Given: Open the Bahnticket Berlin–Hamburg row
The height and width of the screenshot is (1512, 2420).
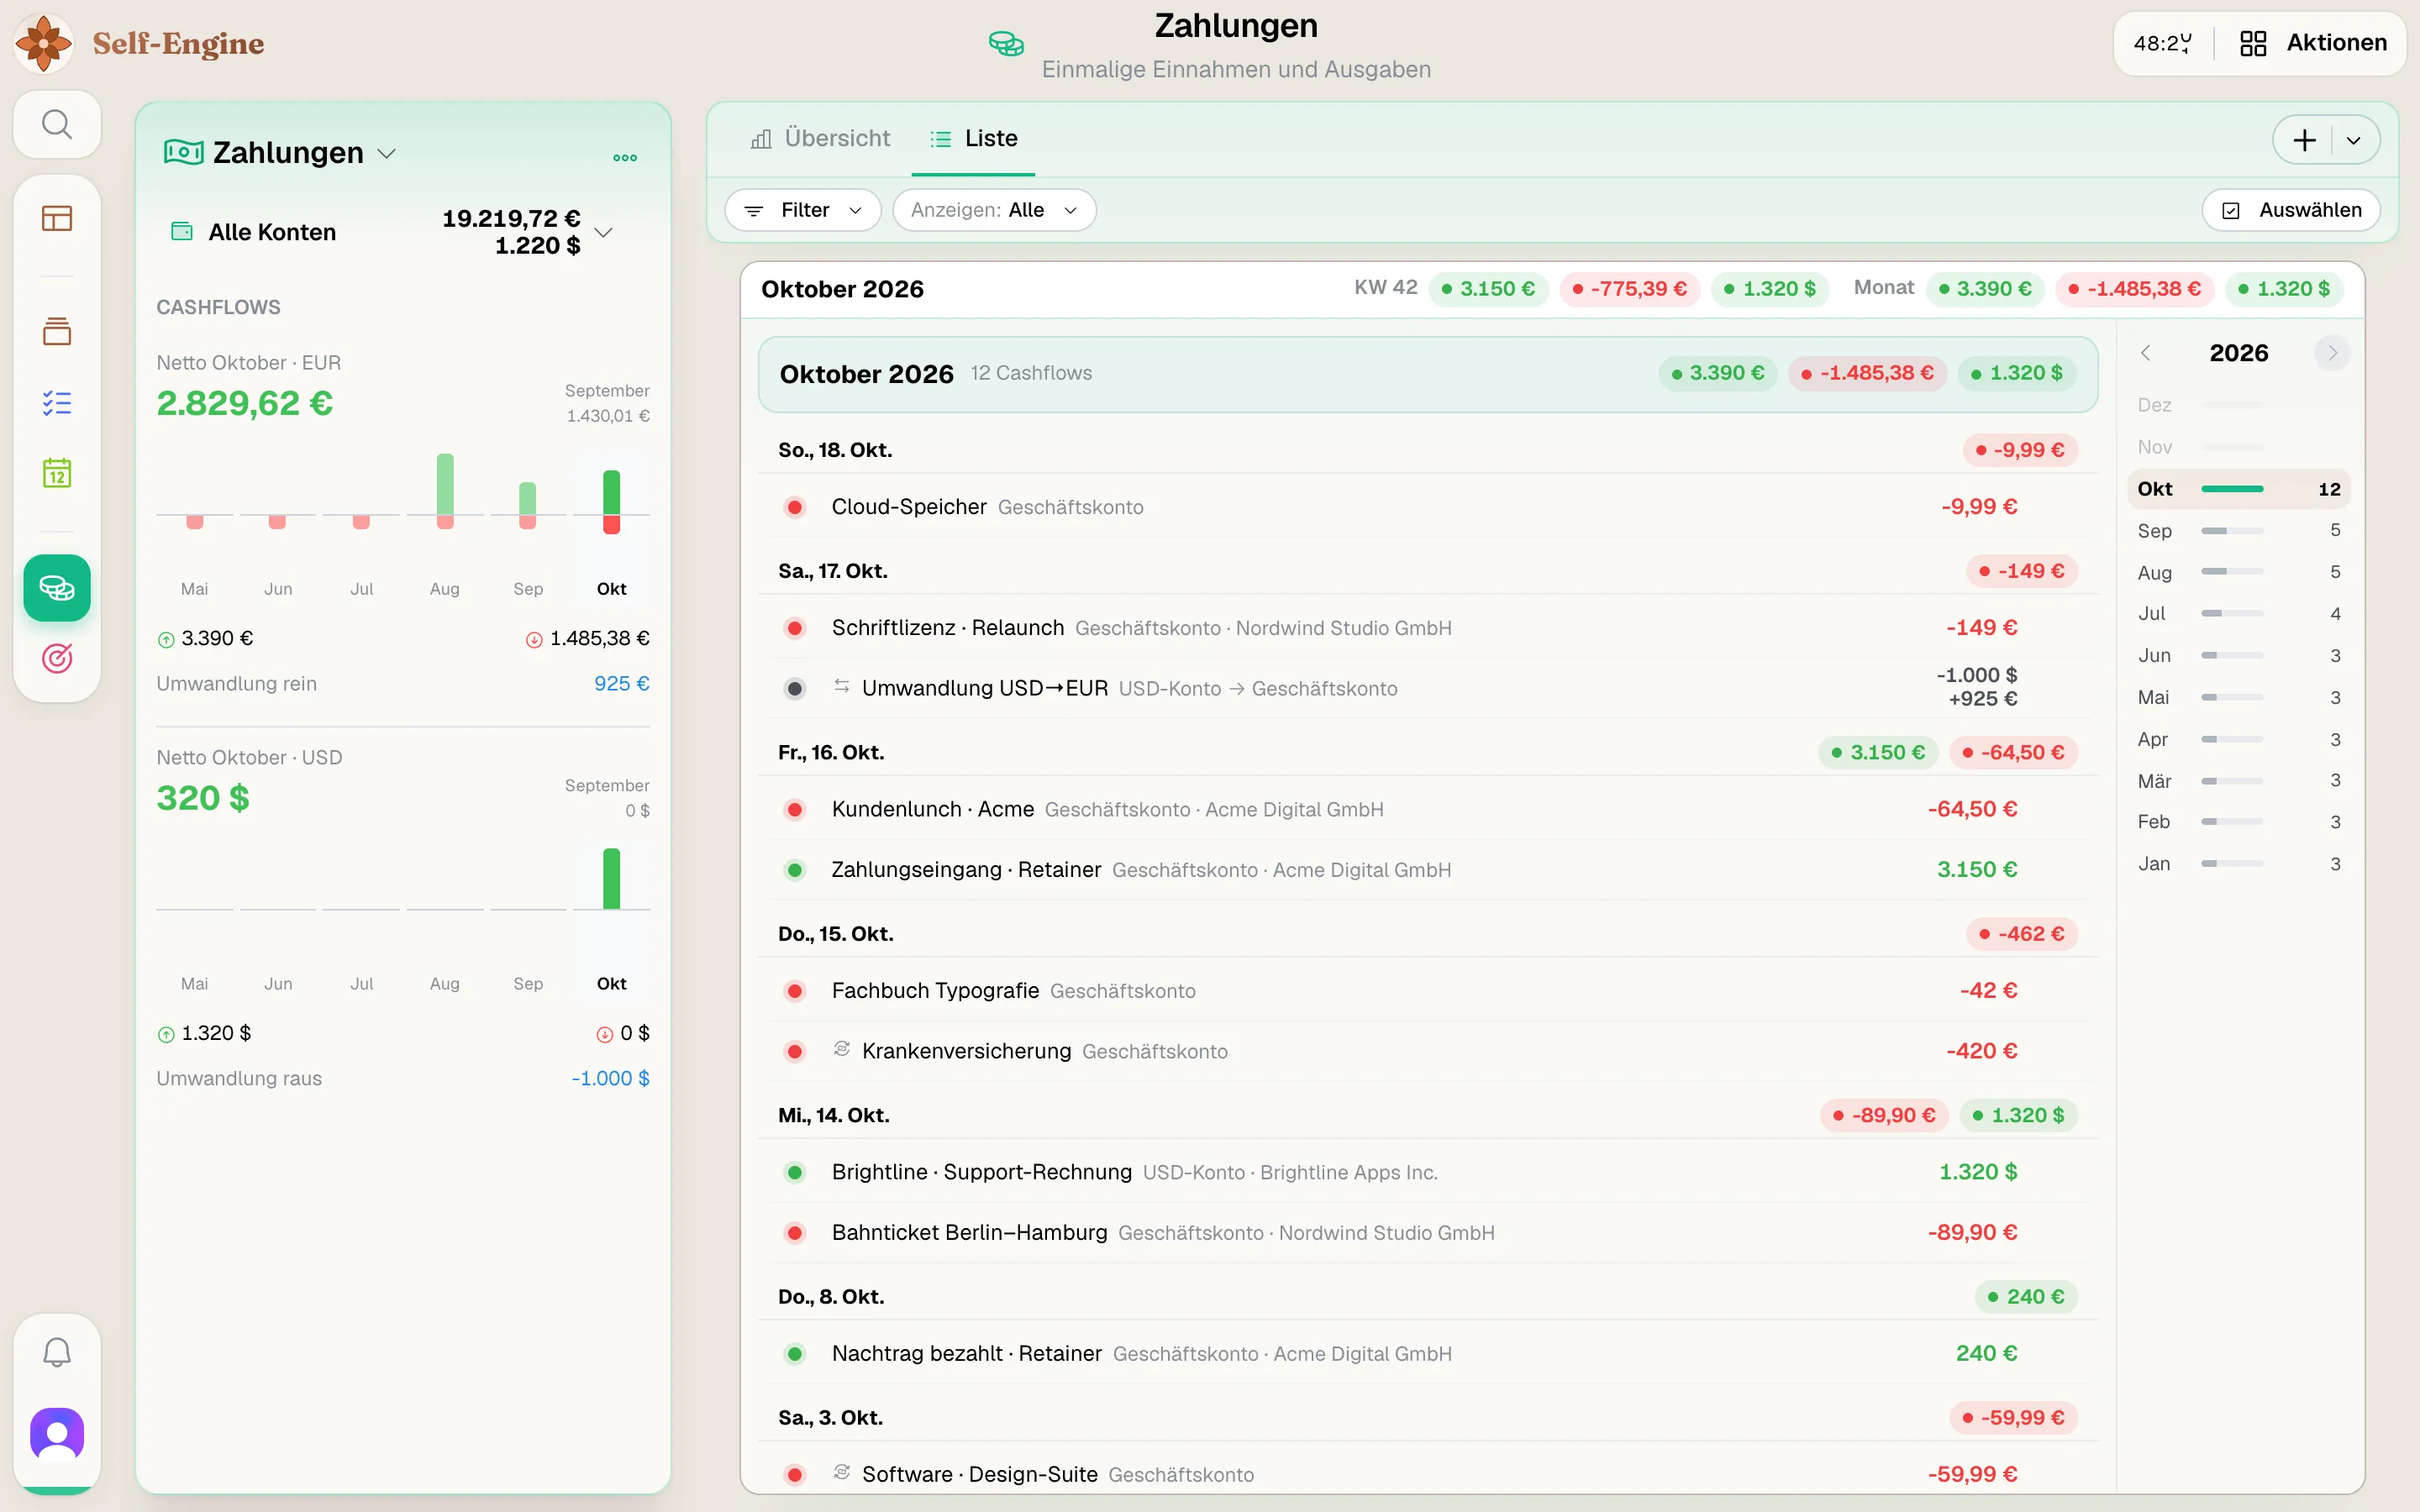Looking at the screenshot, I should (1428, 1233).
